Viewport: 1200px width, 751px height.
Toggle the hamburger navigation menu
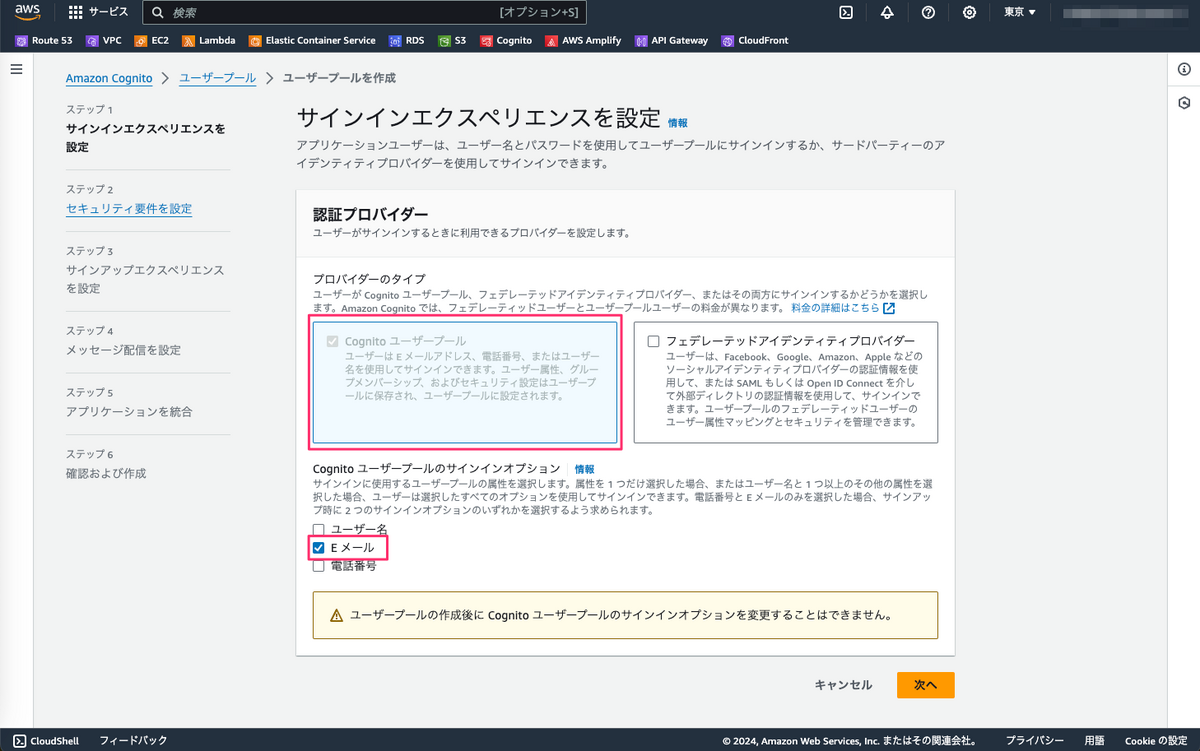point(16,69)
